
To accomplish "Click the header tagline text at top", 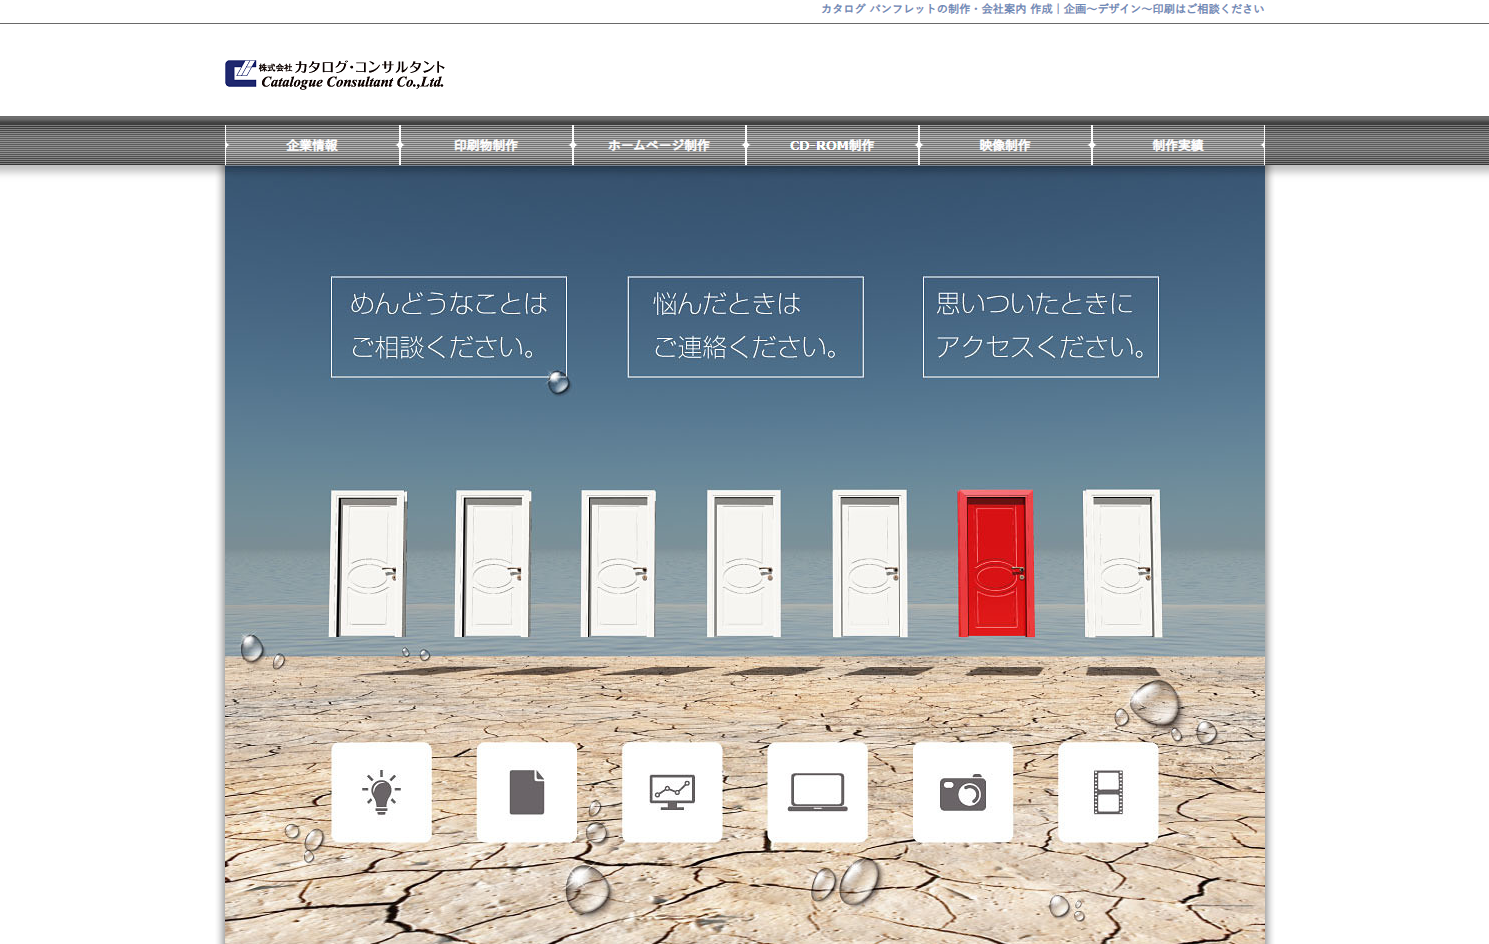I will click(1042, 9).
